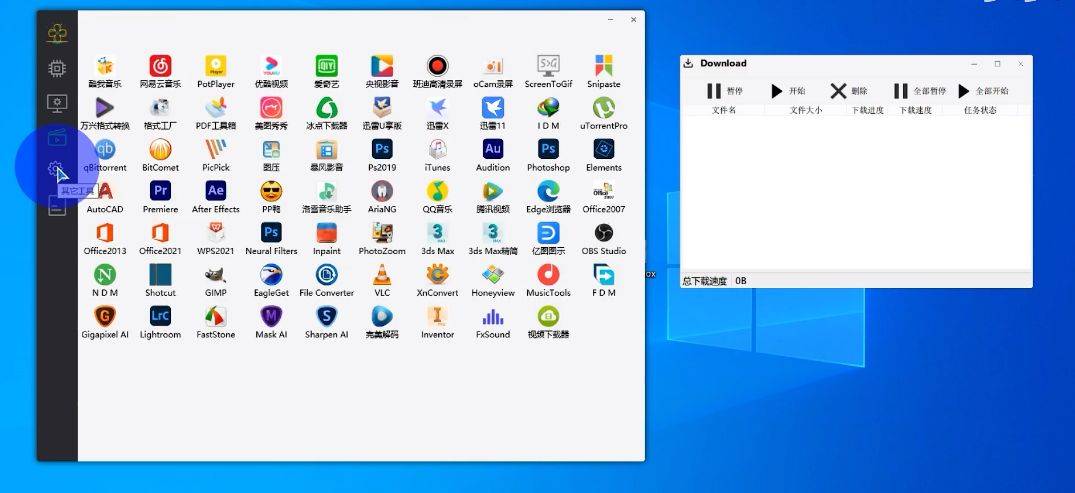Select the After Effects icon

click(x=215, y=192)
